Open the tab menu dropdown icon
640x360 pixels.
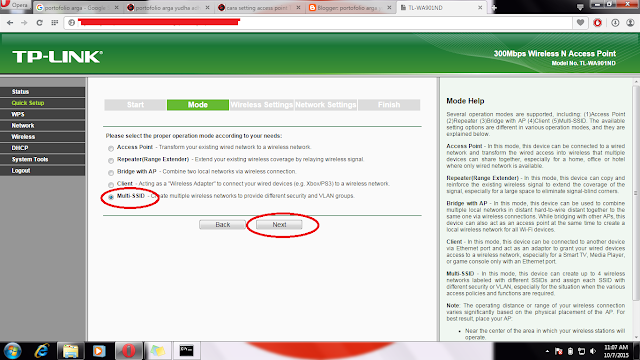click(580, 7)
